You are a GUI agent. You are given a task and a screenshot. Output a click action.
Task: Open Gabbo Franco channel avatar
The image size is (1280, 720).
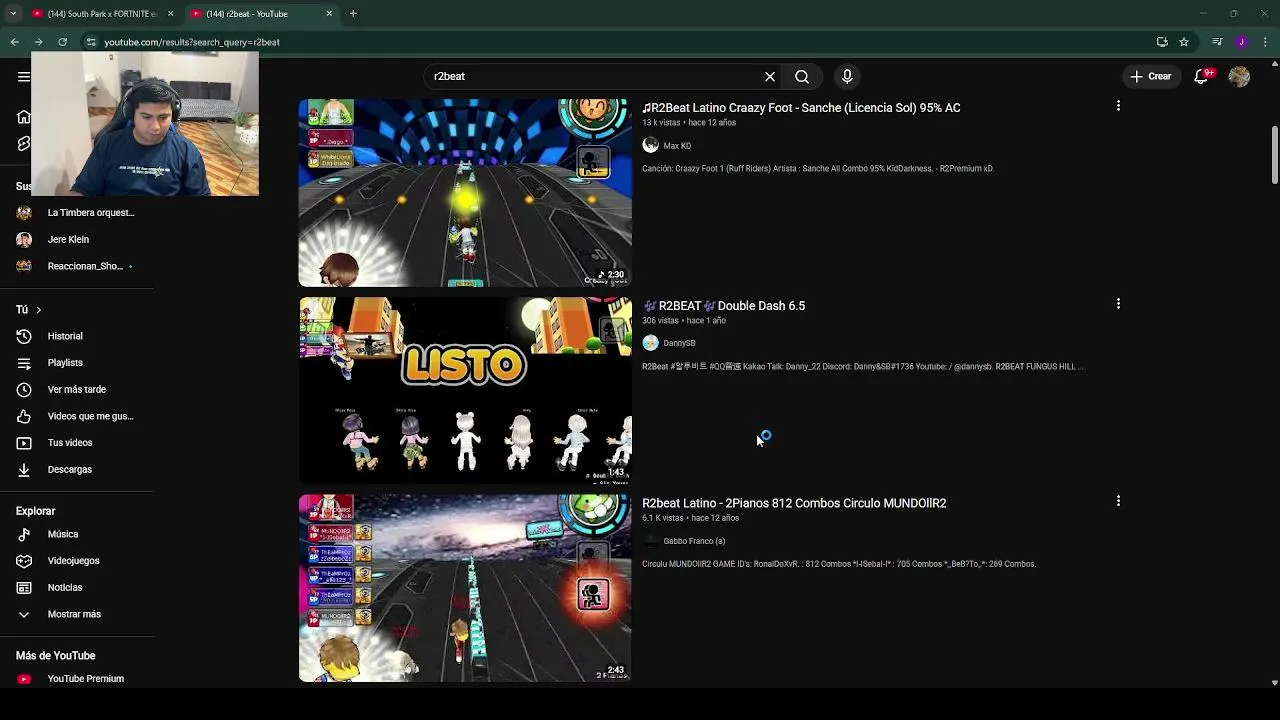(x=650, y=541)
